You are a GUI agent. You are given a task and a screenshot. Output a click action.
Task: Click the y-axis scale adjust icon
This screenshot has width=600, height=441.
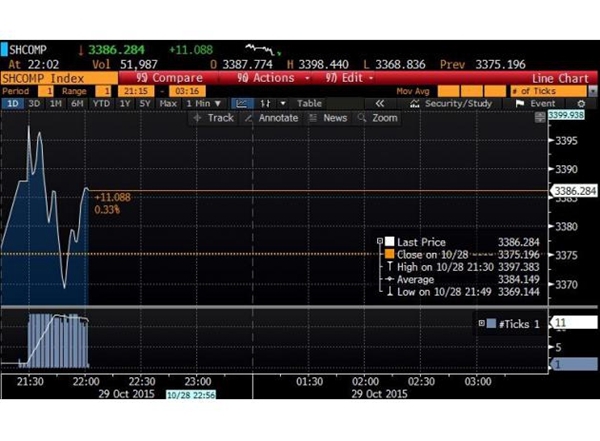tap(540, 118)
